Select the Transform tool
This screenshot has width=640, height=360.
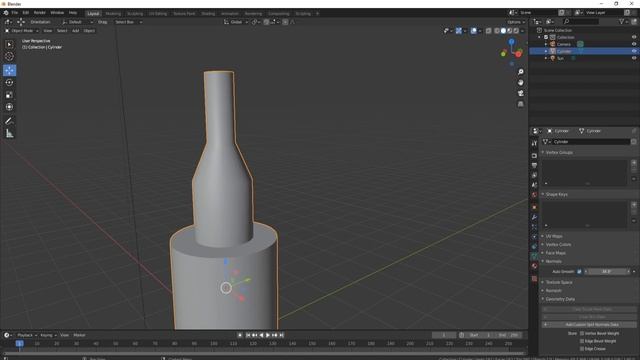(x=9, y=107)
